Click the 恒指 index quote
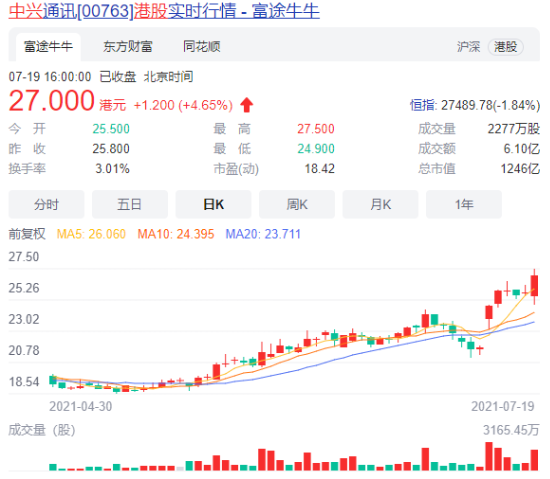The height and width of the screenshot is (479, 550). [475, 105]
